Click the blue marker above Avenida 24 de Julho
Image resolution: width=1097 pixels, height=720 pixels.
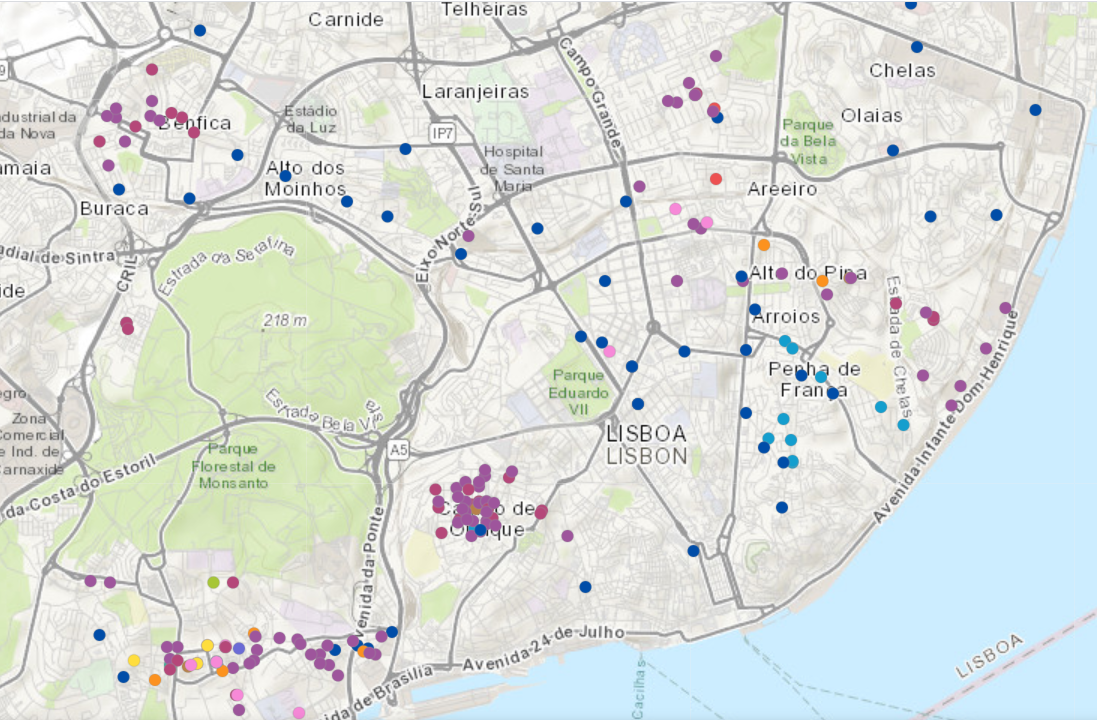click(x=585, y=587)
